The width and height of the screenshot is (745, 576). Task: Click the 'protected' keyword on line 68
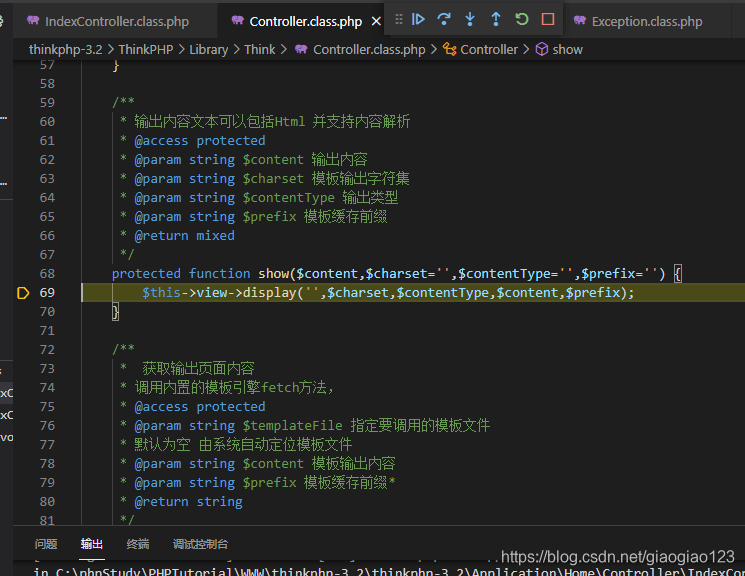146,274
